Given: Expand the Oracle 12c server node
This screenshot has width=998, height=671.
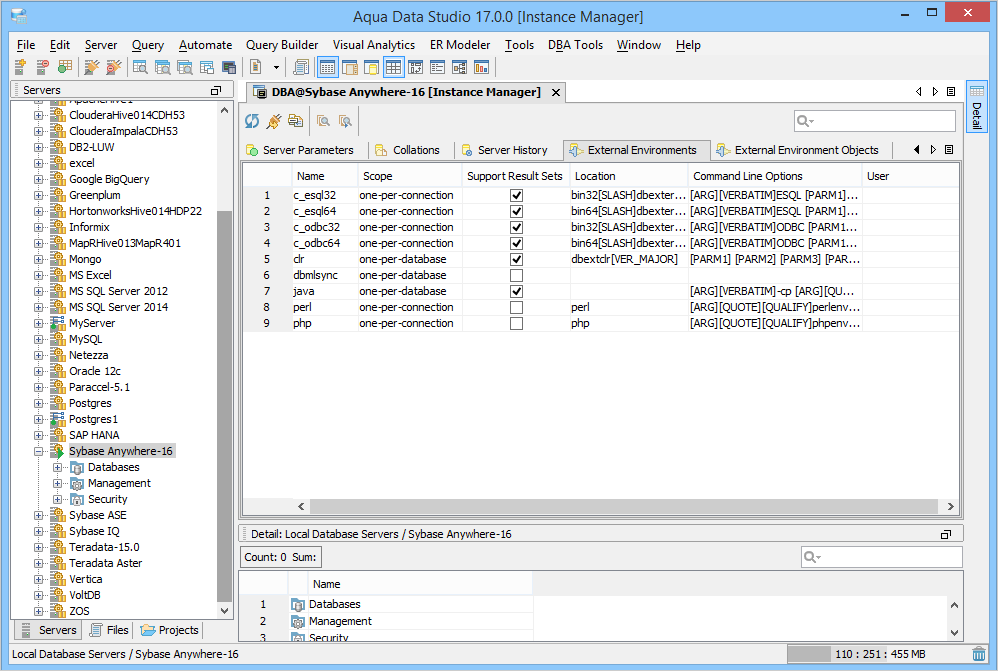Looking at the screenshot, I should (39, 372).
